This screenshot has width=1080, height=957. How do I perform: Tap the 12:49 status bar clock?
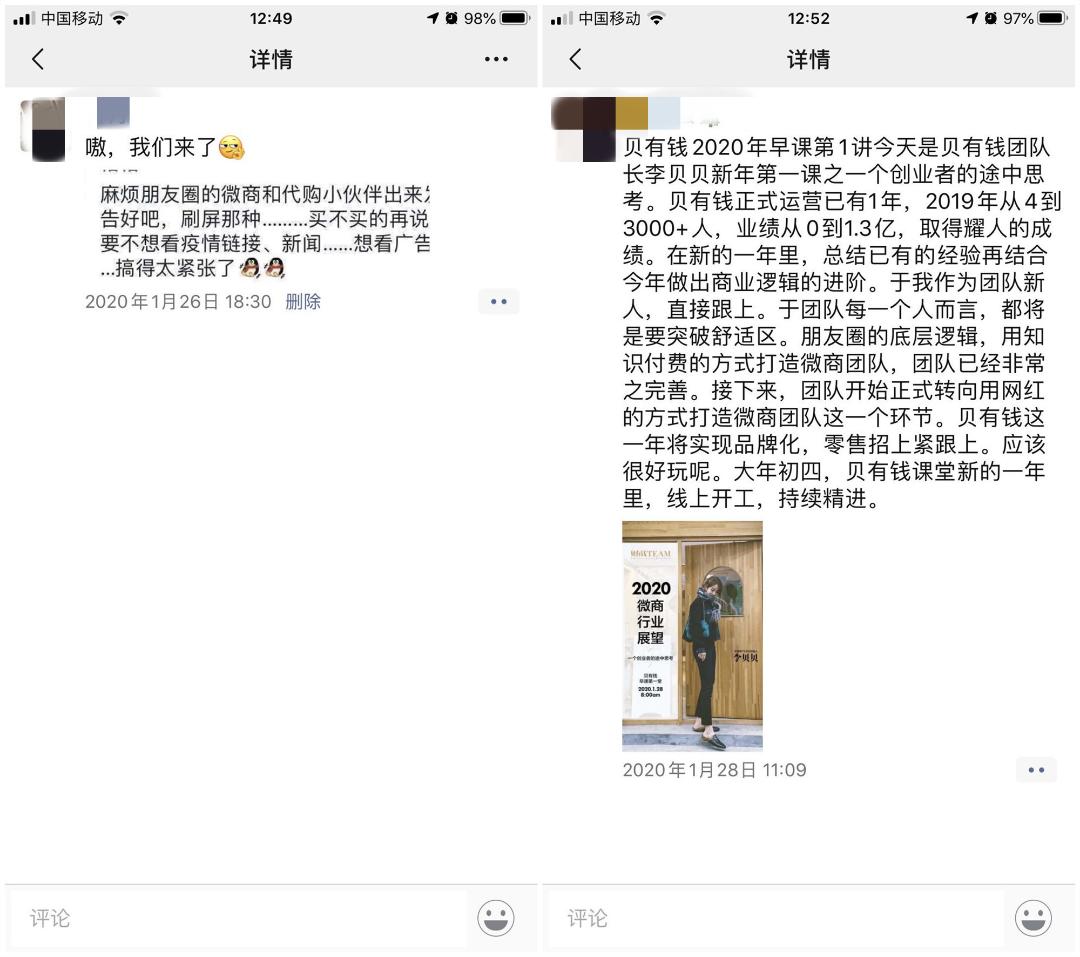(x=271, y=19)
